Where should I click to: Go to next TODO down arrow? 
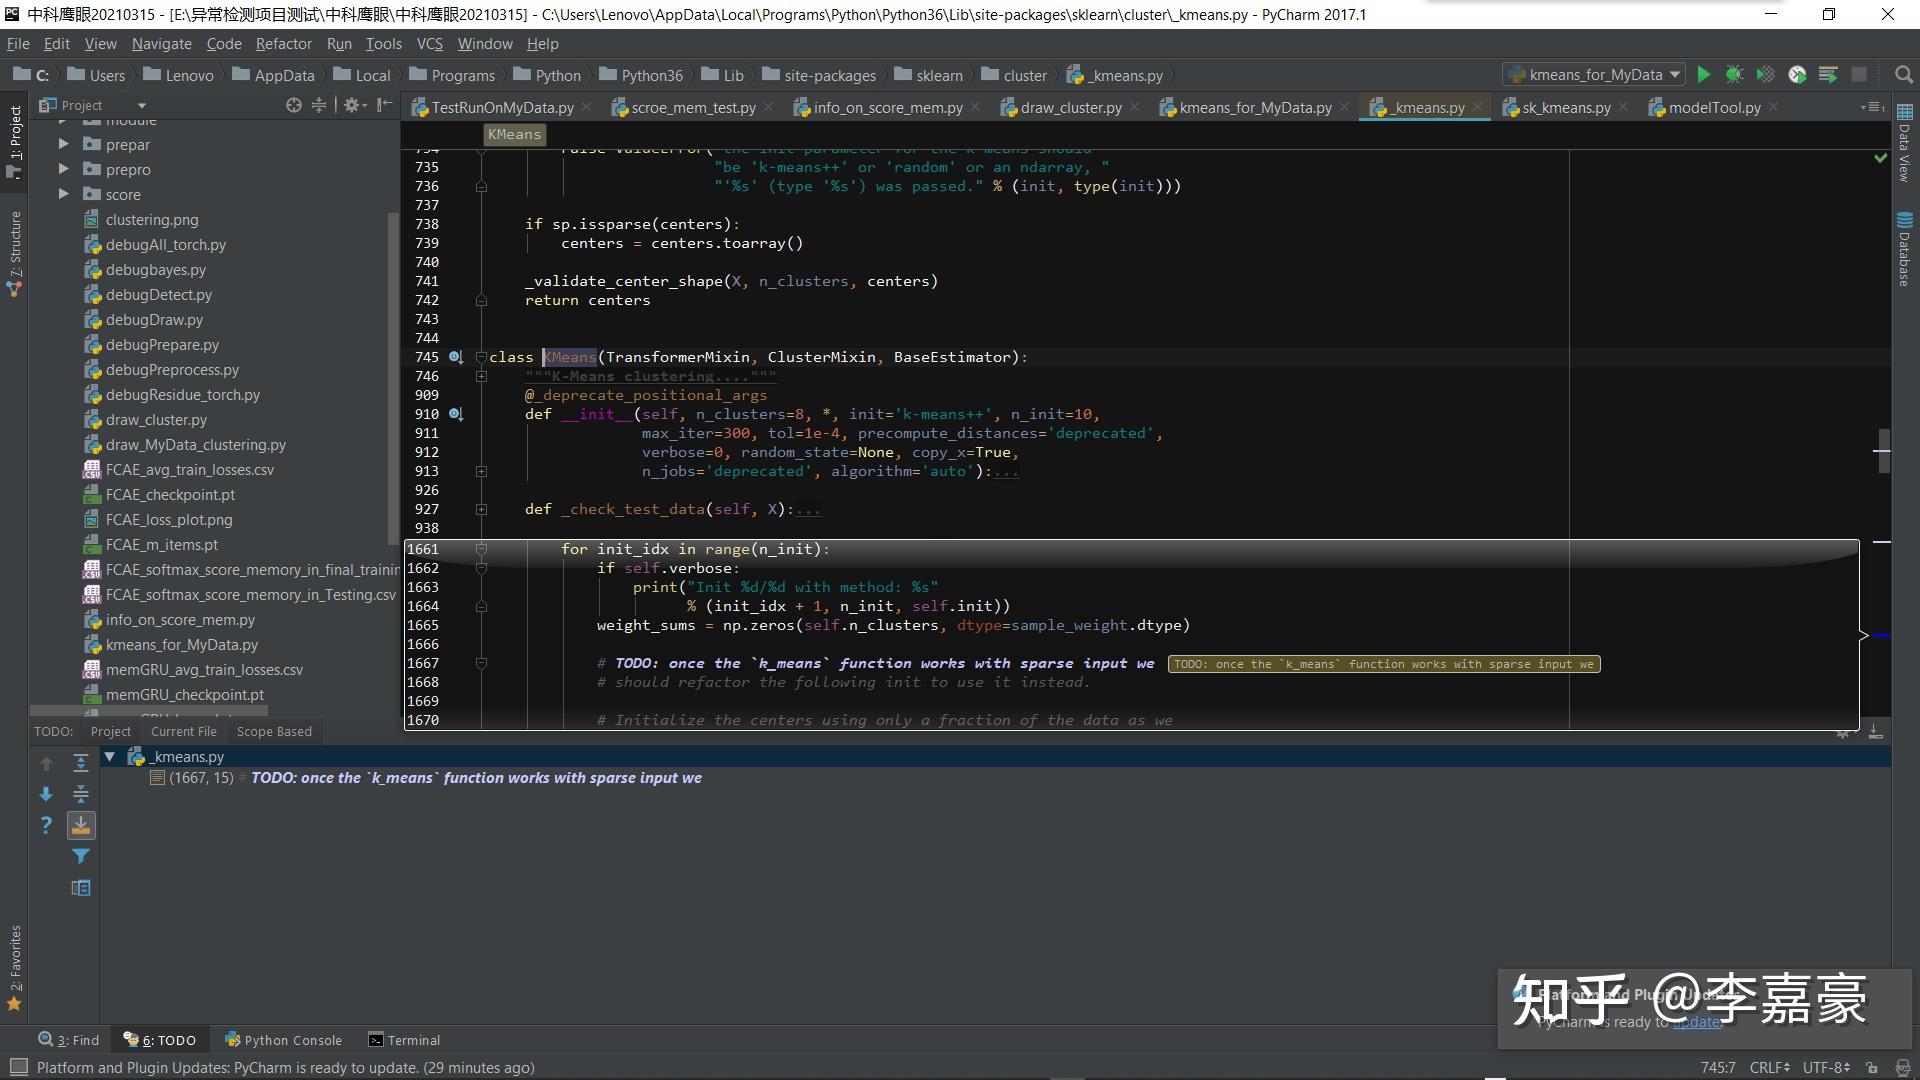coord(46,794)
